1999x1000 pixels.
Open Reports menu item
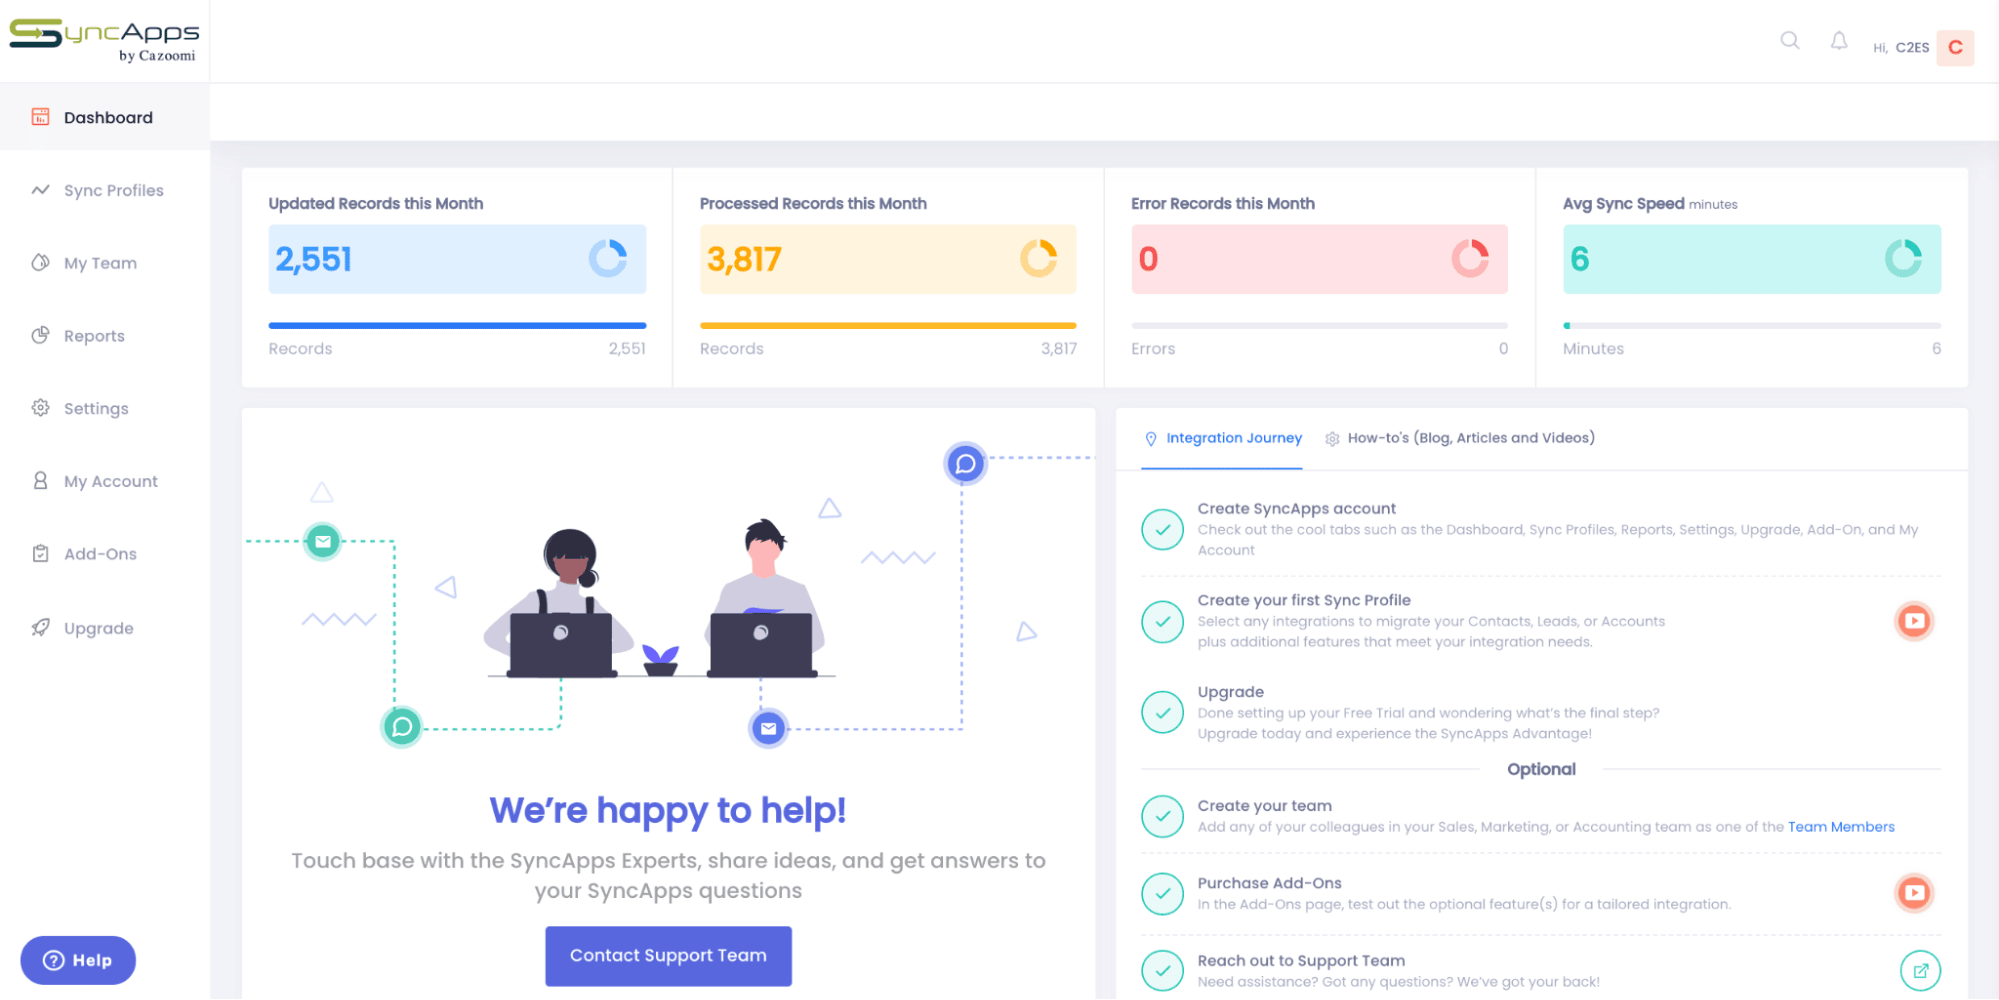(x=105, y=336)
